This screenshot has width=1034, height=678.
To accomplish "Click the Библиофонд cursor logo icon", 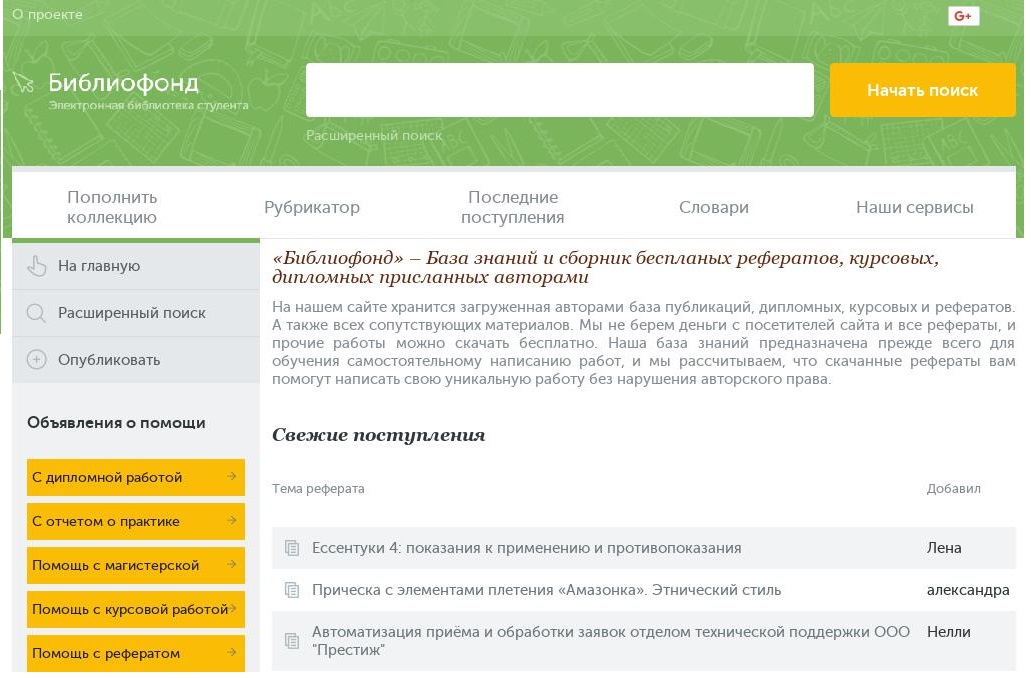I will 23,82.
